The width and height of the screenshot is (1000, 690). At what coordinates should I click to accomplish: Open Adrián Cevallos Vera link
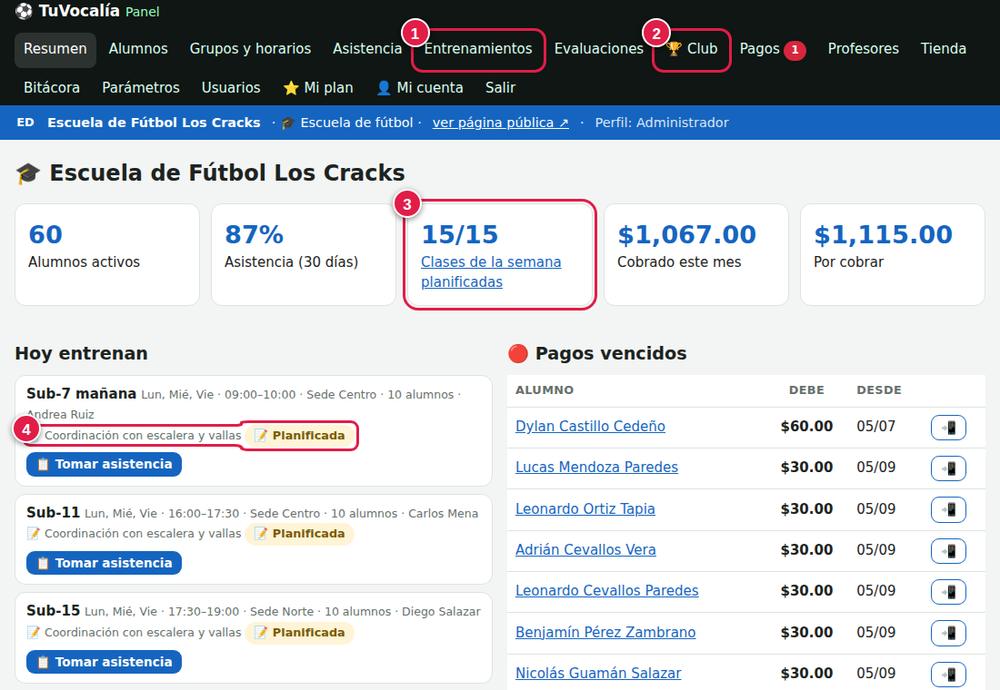click(585, 549)
